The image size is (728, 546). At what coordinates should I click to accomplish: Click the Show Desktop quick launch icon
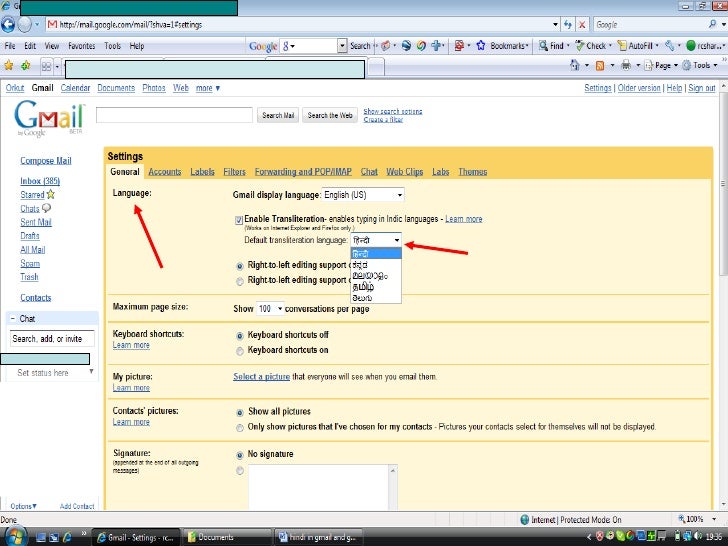click(41, 537)
